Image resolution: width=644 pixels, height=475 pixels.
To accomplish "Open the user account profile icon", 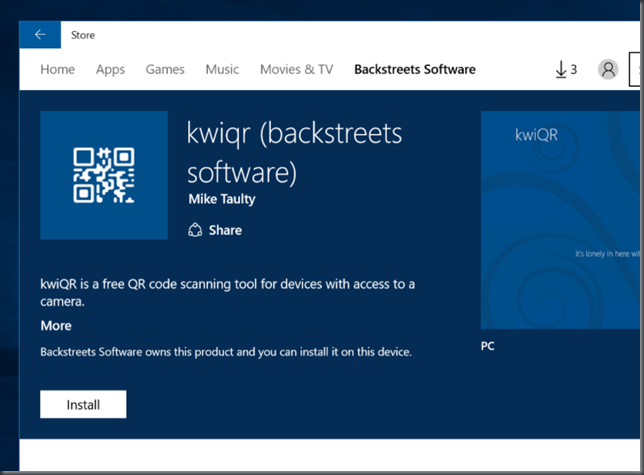I will [x=608, y=69].
